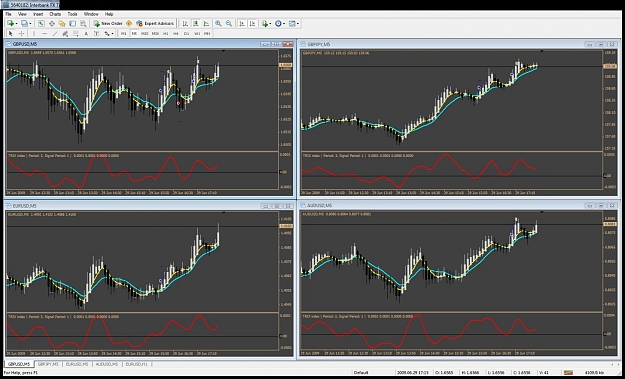Expand the New Chart dropdown arrow
625x379 pixels.
[16, 24]
